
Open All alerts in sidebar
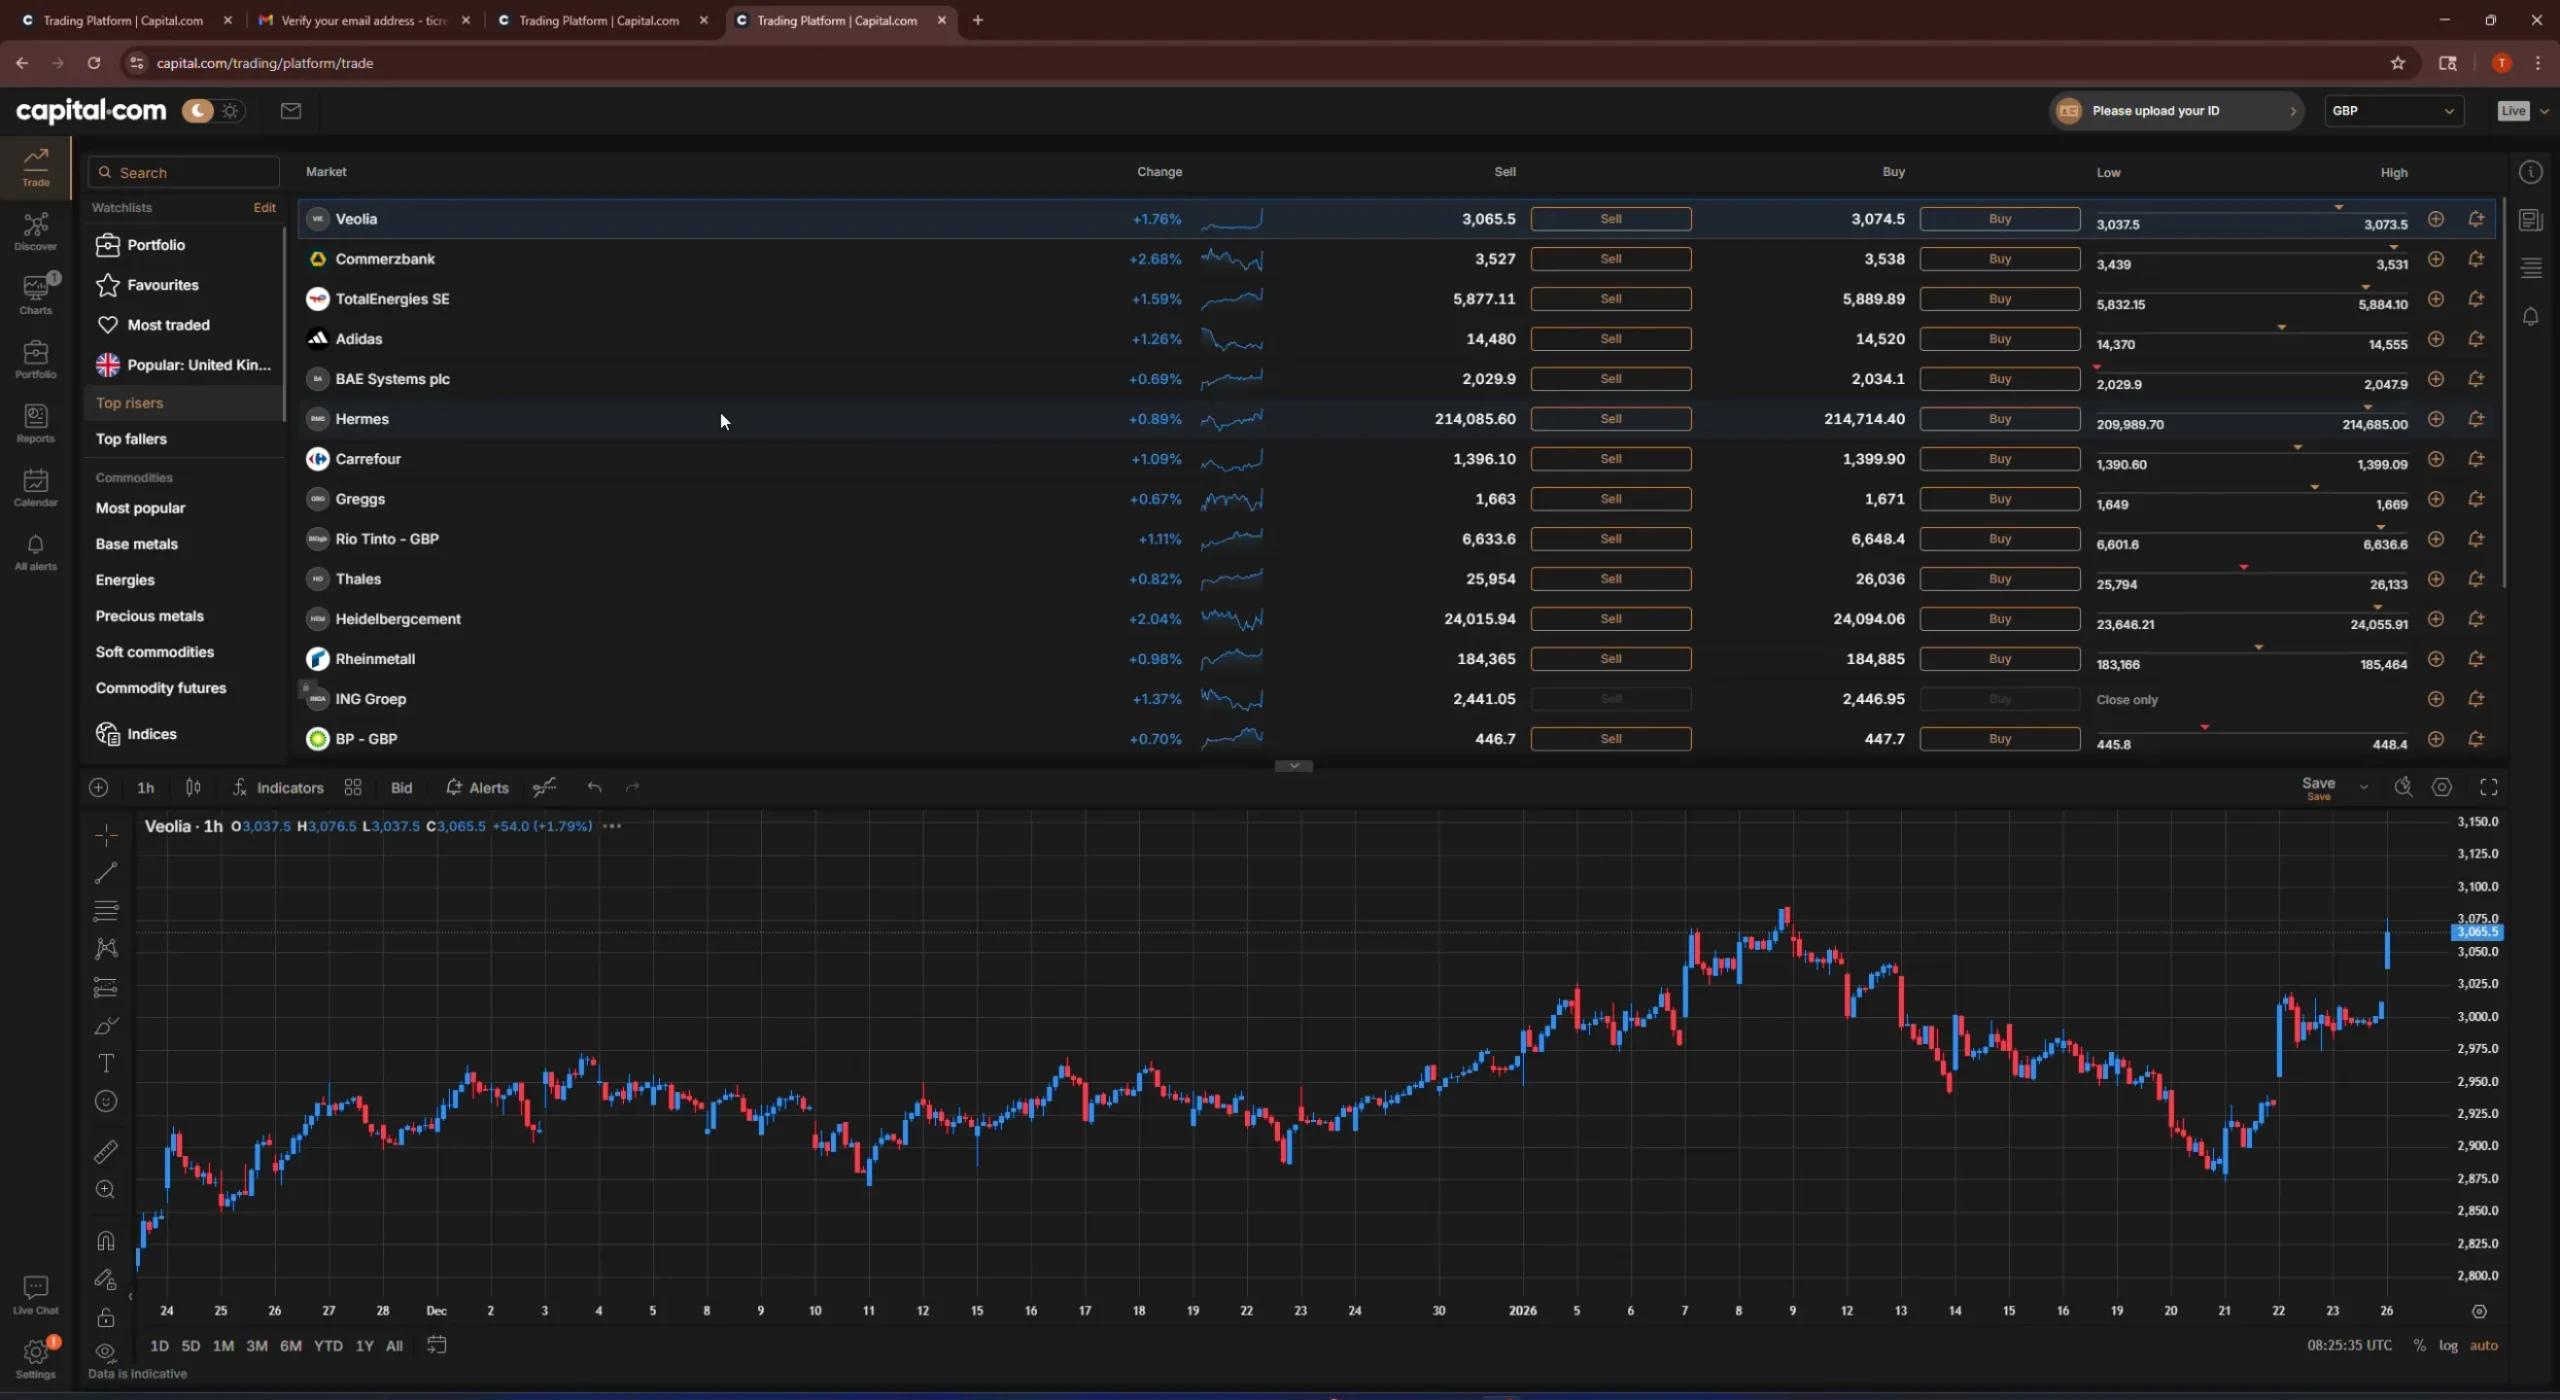[x=35, y=551]
